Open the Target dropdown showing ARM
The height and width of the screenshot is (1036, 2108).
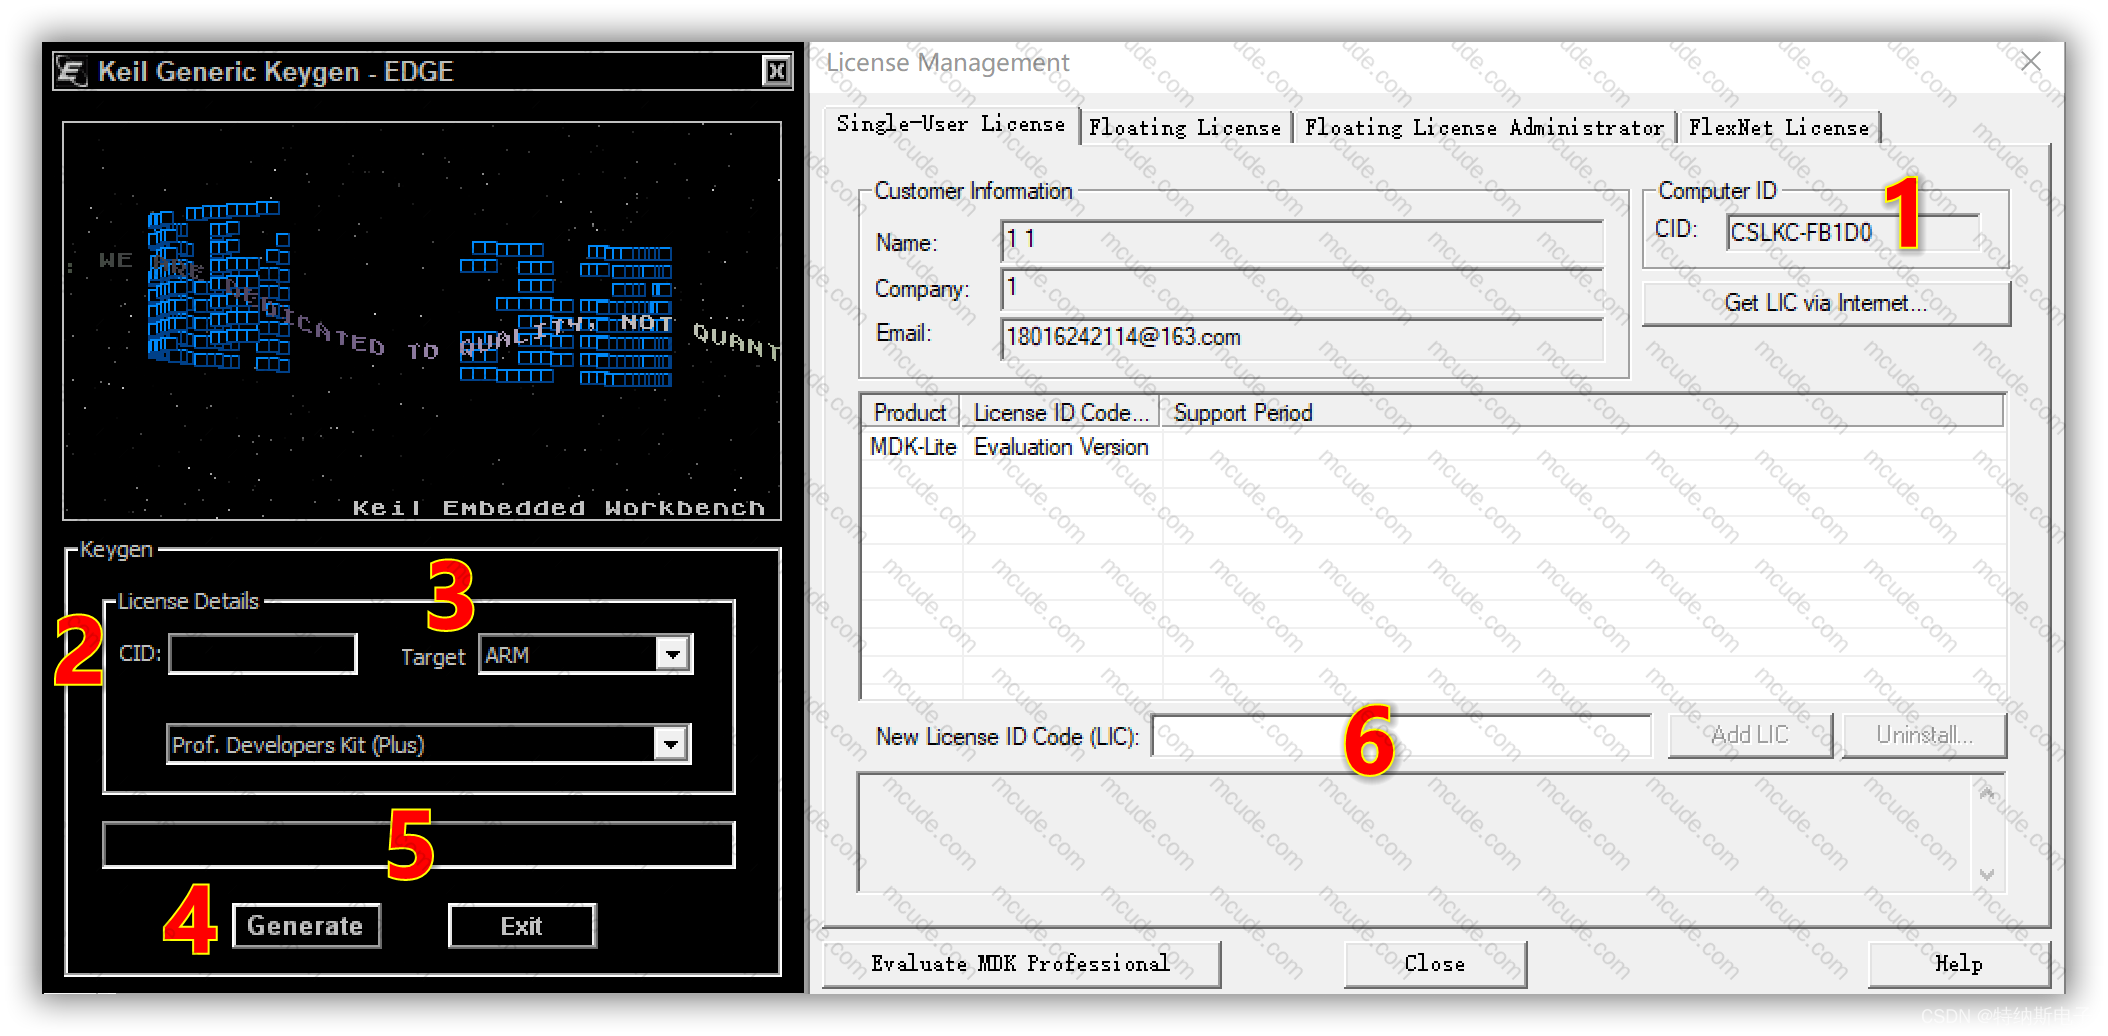(x=674, y=653)
